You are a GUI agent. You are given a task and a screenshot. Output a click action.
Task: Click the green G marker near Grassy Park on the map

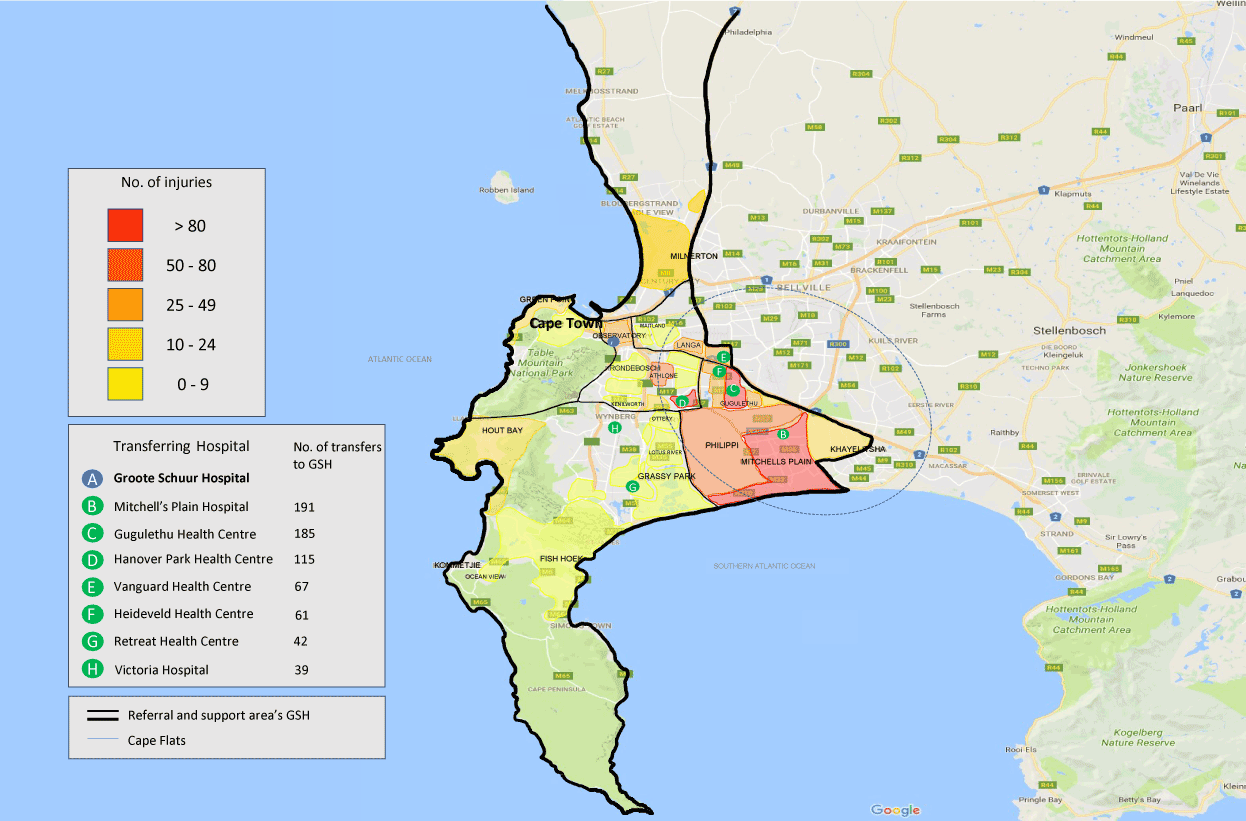(x=631, y=486)
